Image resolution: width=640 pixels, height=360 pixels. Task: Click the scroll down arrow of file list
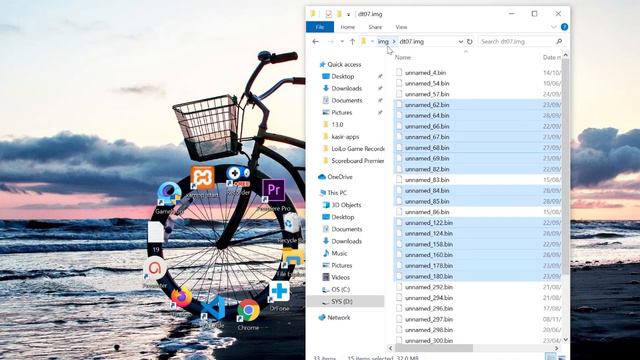pyautogui.click(x=565, y=340)
